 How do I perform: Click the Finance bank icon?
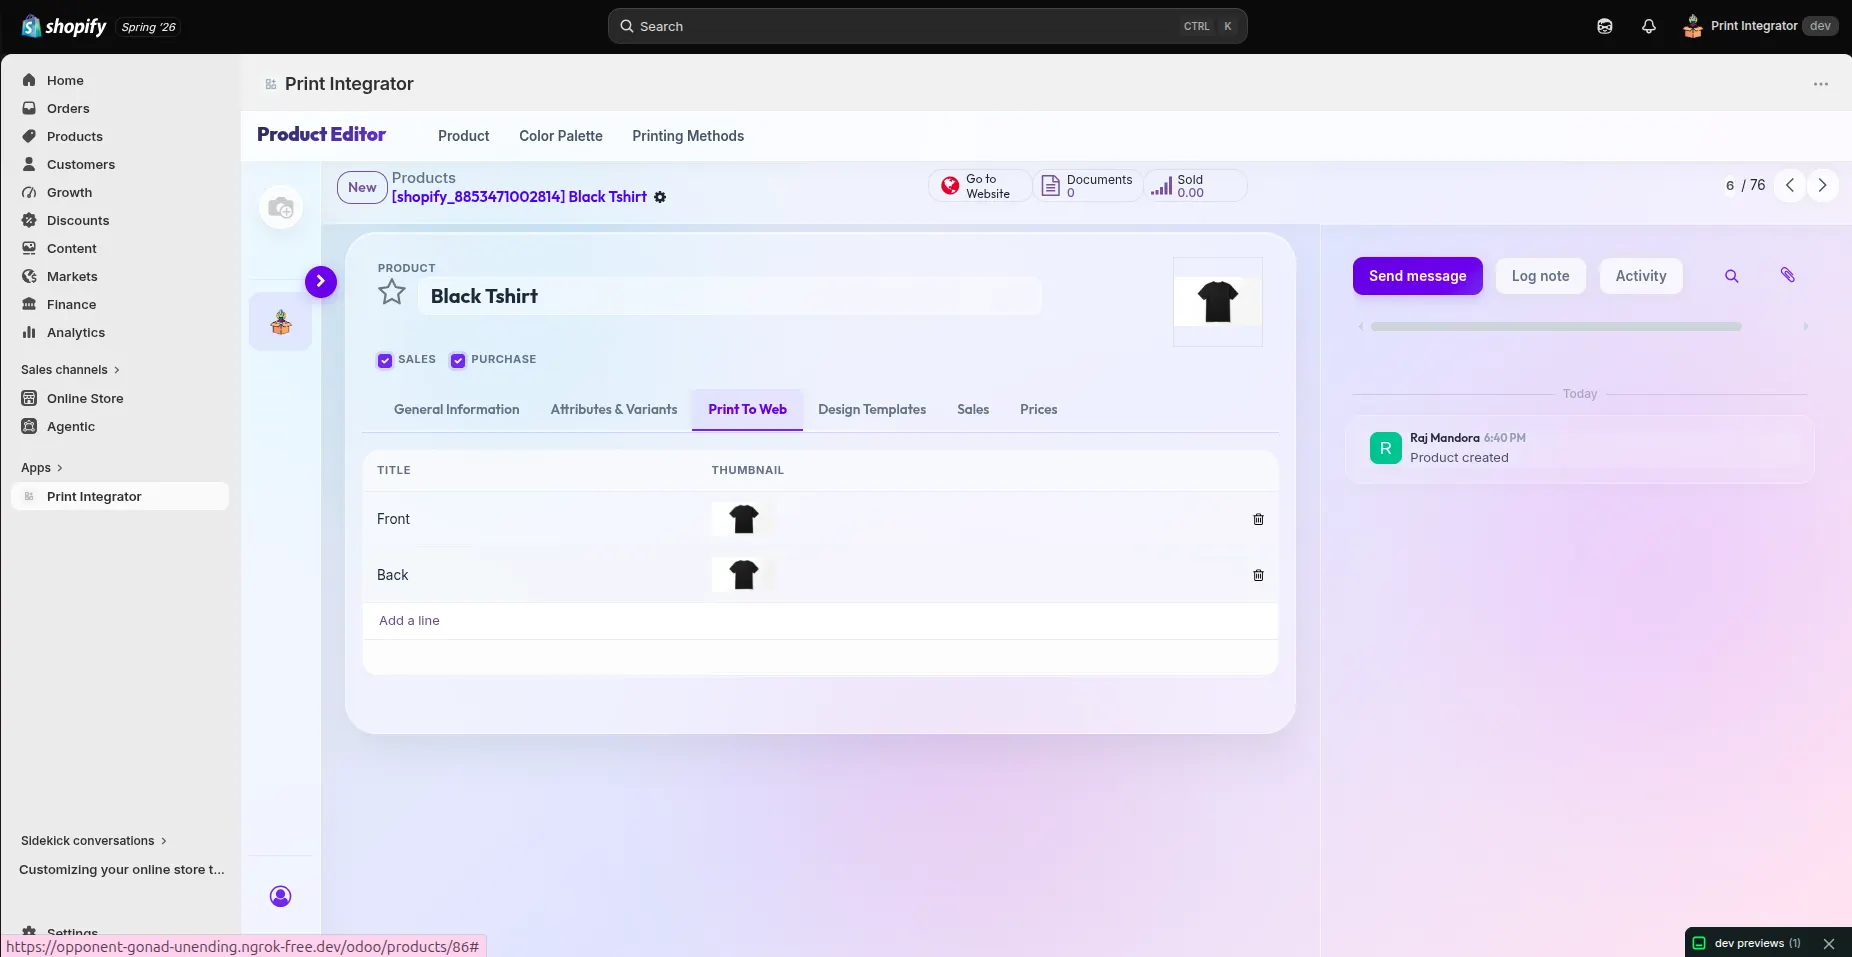(29, 304)
